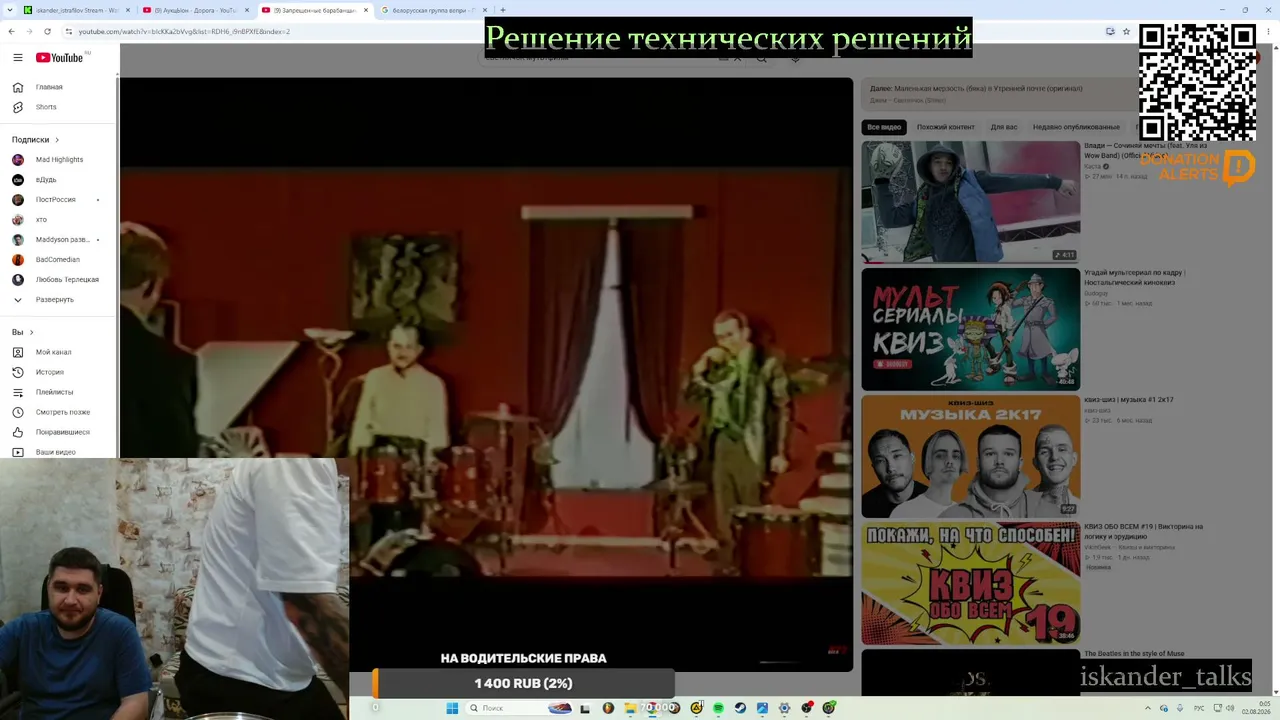
Task: Open История in the sidebar
Action: [60, 372]
